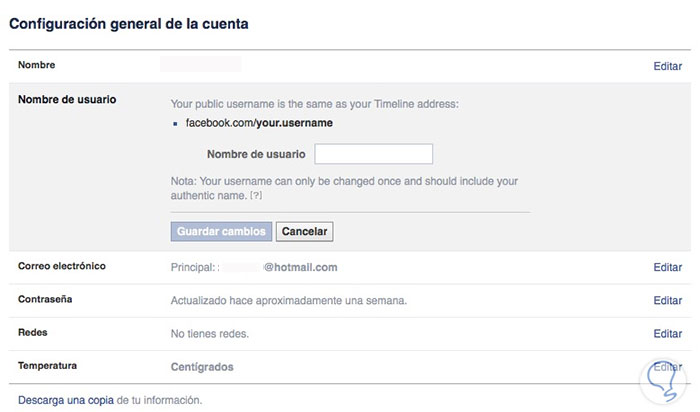The height and width of the screenshot is (412, 700).
Task: Edit the Correo electrónico setting
Action: [x=667, y=268]
